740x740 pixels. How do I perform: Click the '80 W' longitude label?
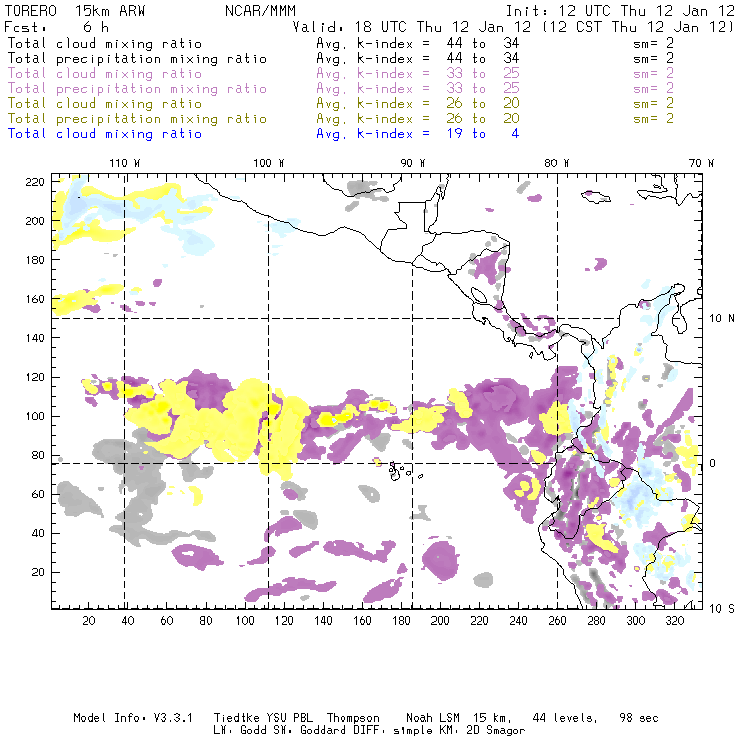pos(556,163)
